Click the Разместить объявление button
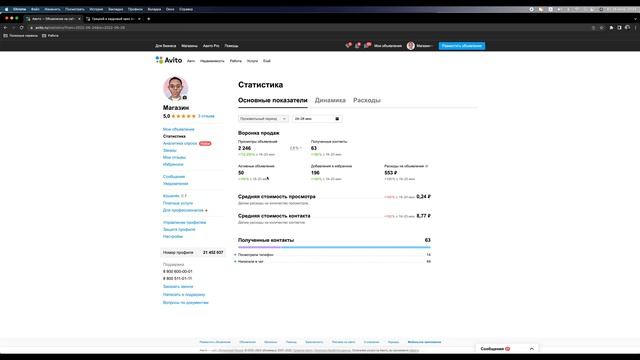This screenshot has height=360, width=640. click(x=462, y=46)
